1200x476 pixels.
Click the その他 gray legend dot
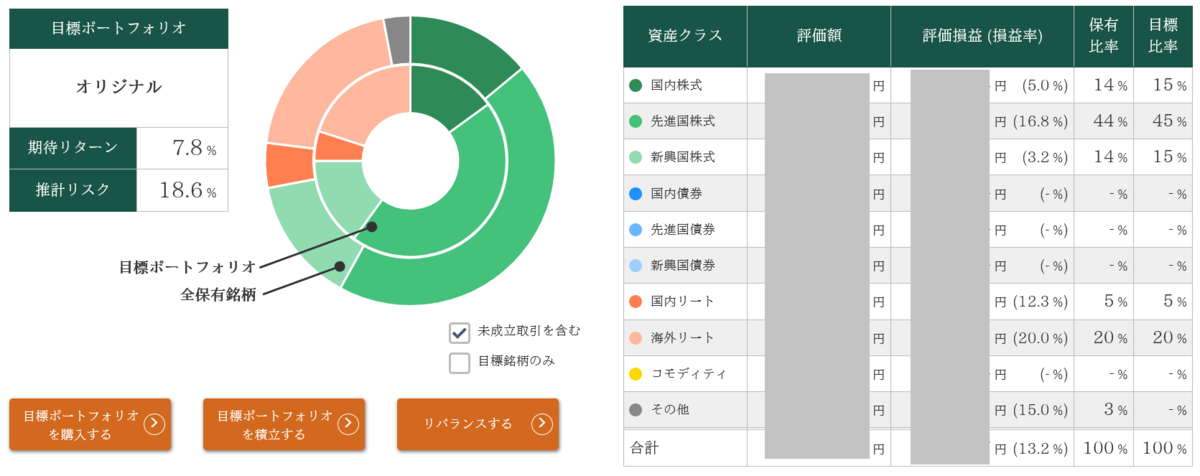click(x=636, y=409)
